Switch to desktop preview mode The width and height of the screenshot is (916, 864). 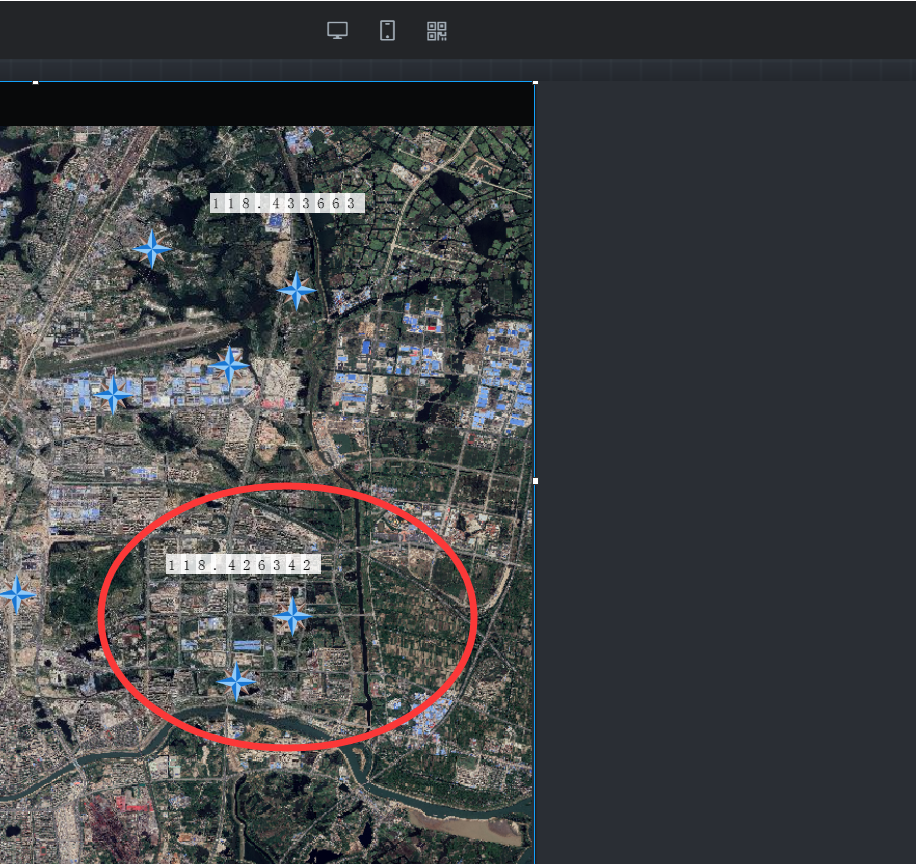pos(337,31)
